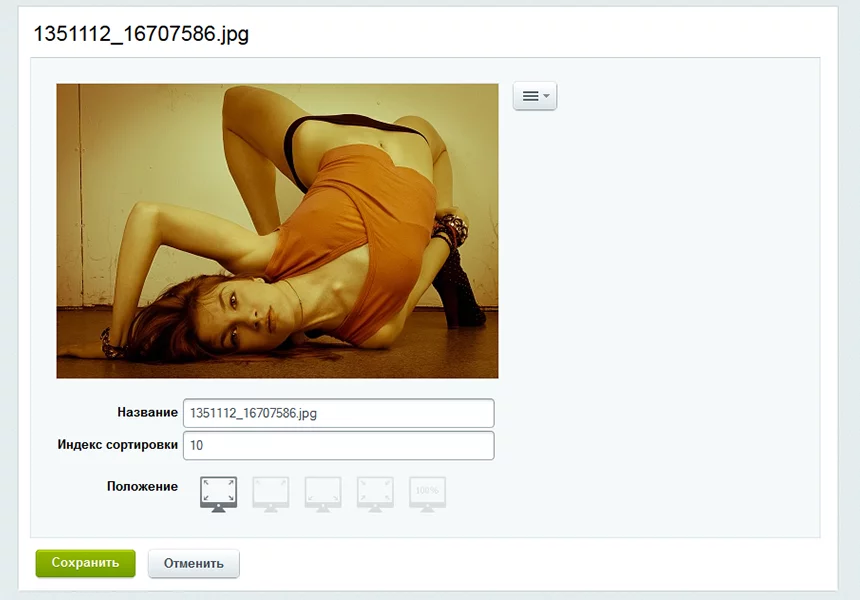Choose the bottom-corners position monitor icon

[323, 494]
